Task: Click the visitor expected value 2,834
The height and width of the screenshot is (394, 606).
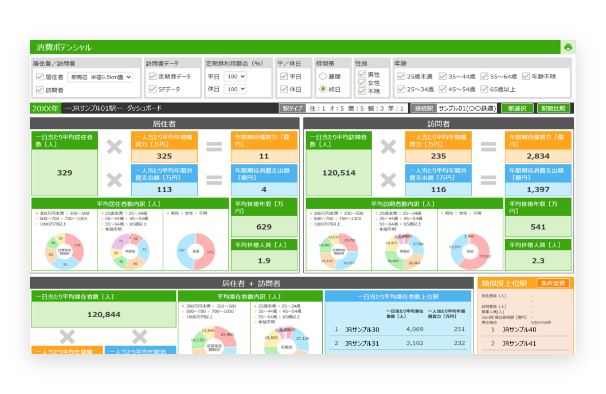Action: (x=538, y=156)
